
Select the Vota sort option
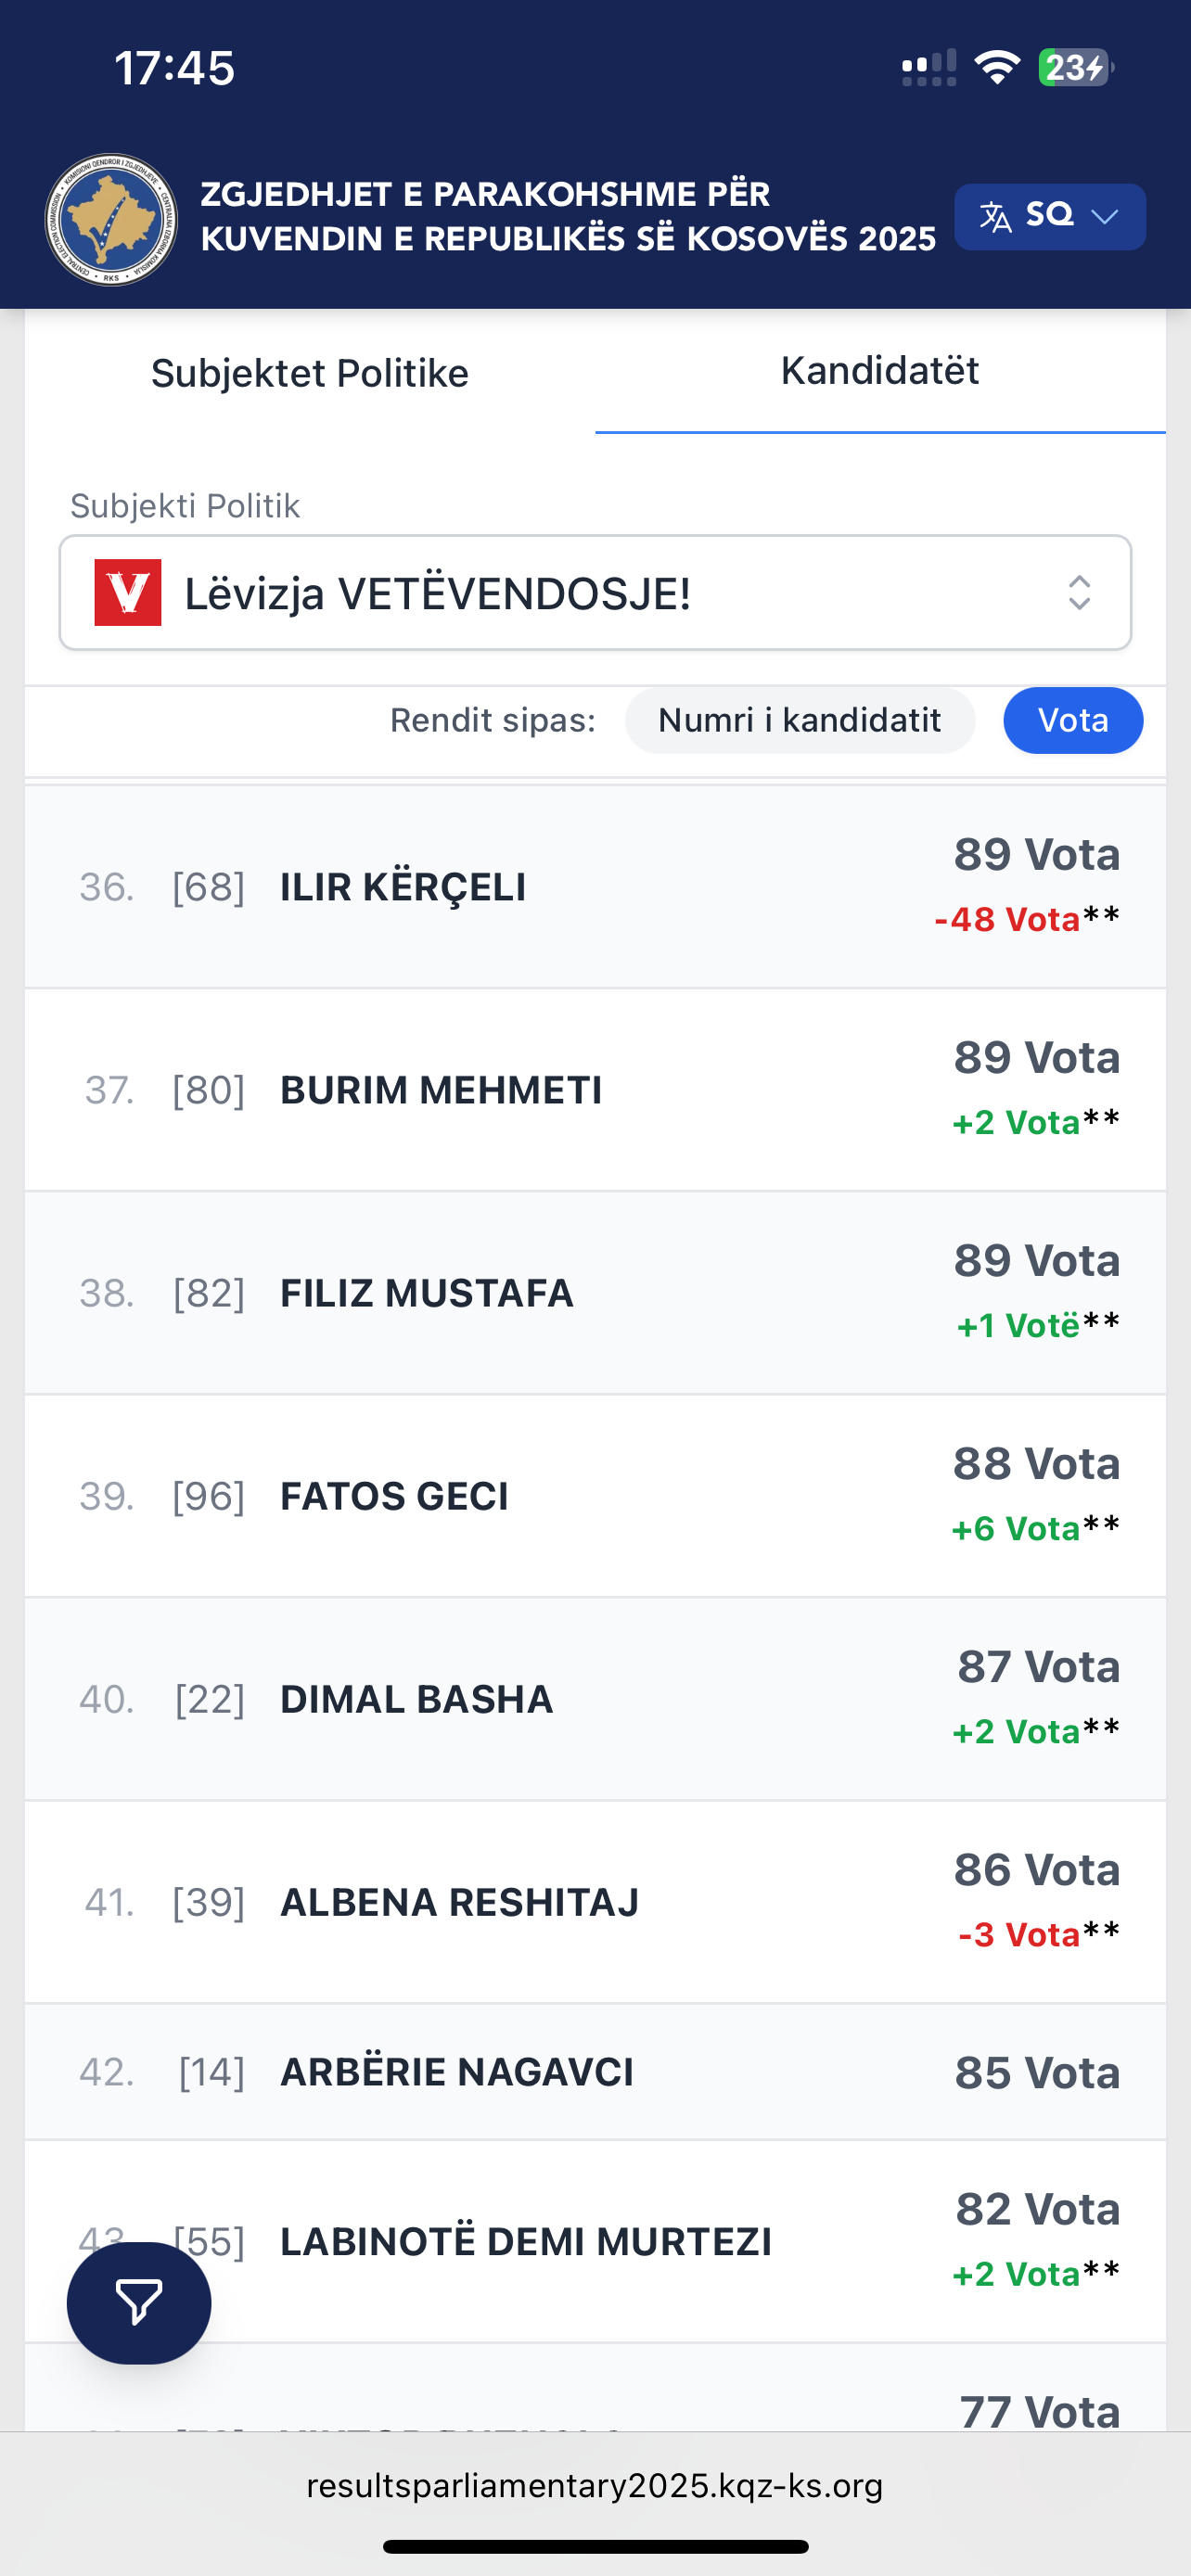point(1072,720)
